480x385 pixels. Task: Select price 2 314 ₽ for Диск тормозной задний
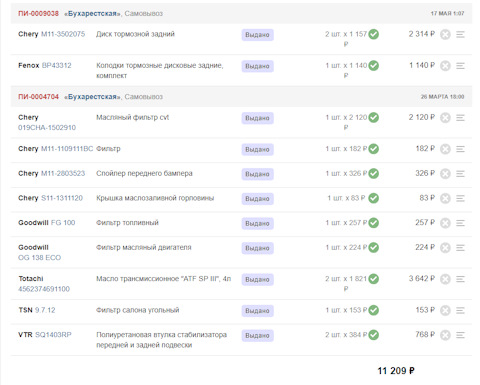click(x=422, y=34)
